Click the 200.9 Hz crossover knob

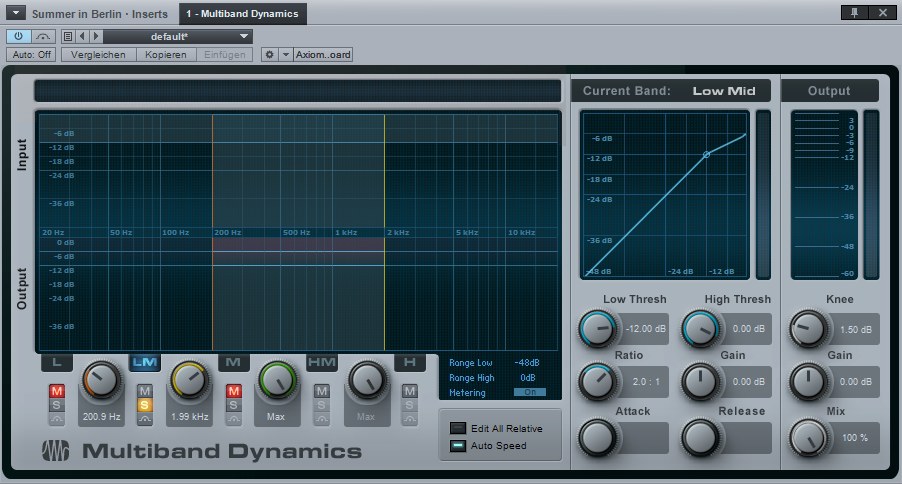(x=101, y=380)
